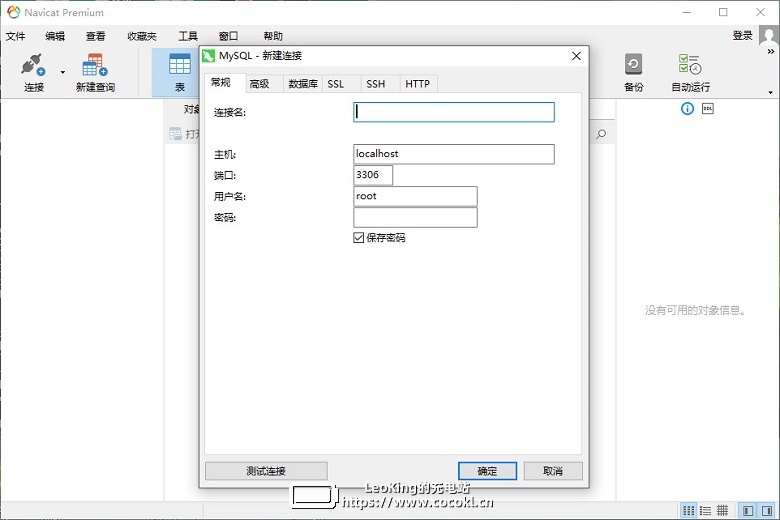
Task: Click the 新建查询 (New Query) toolbar icon
Action: tap(95, 72)
